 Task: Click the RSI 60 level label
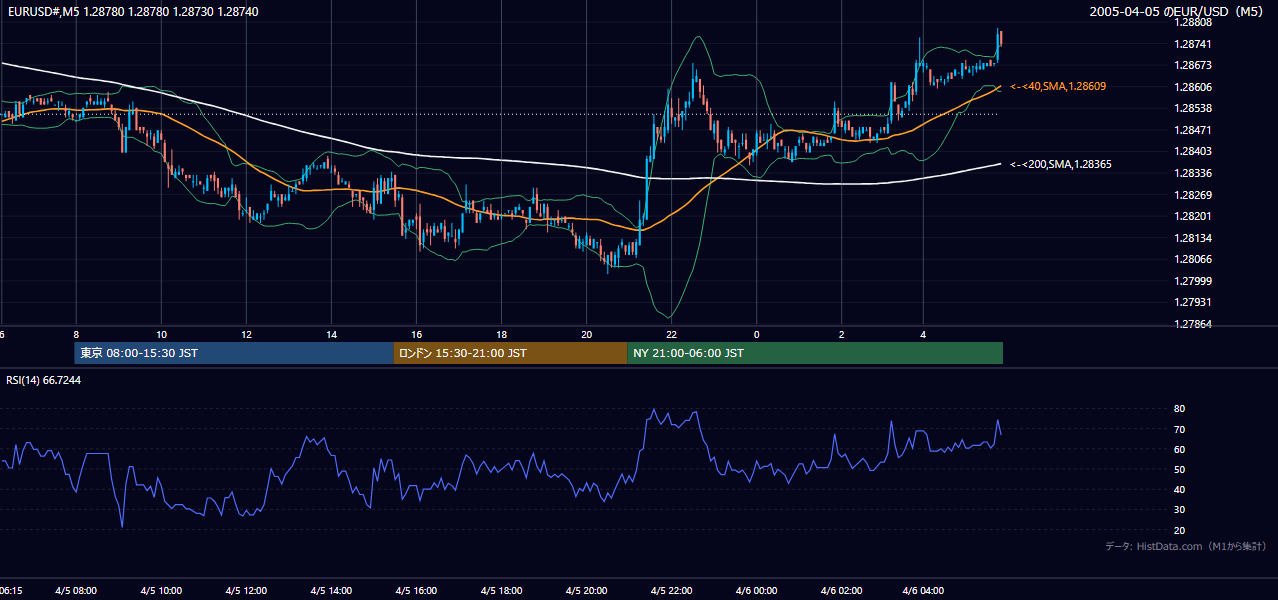click(x=1179, y=449)
